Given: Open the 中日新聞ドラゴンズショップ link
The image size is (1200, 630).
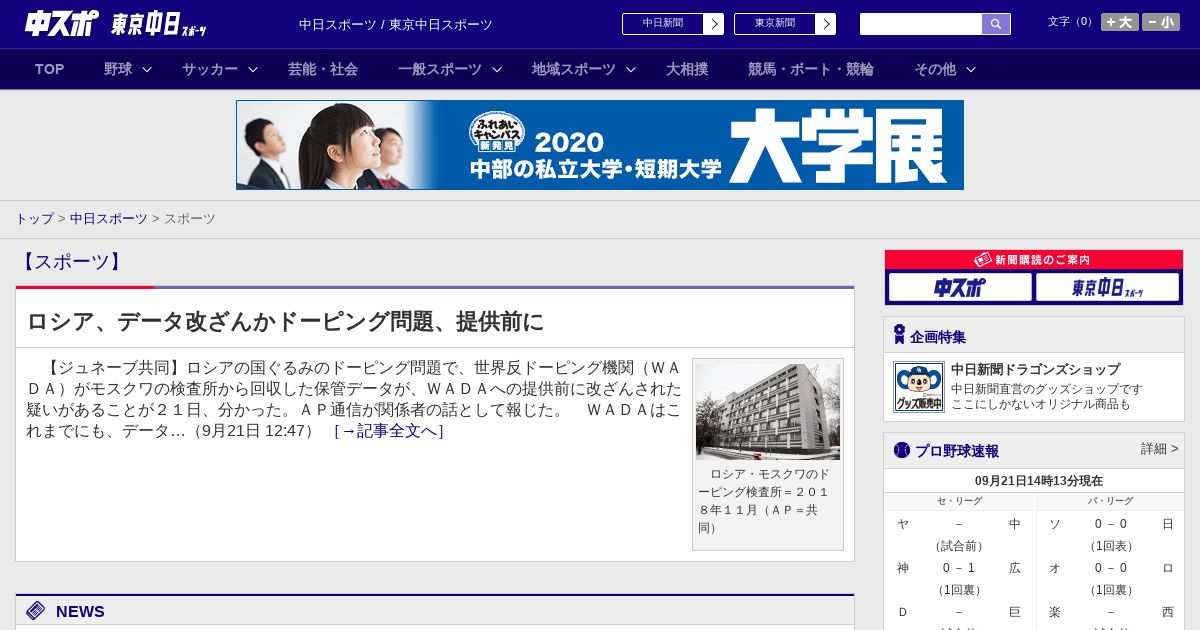Looking at the screenshot, I should click(x=1035, y=369).
